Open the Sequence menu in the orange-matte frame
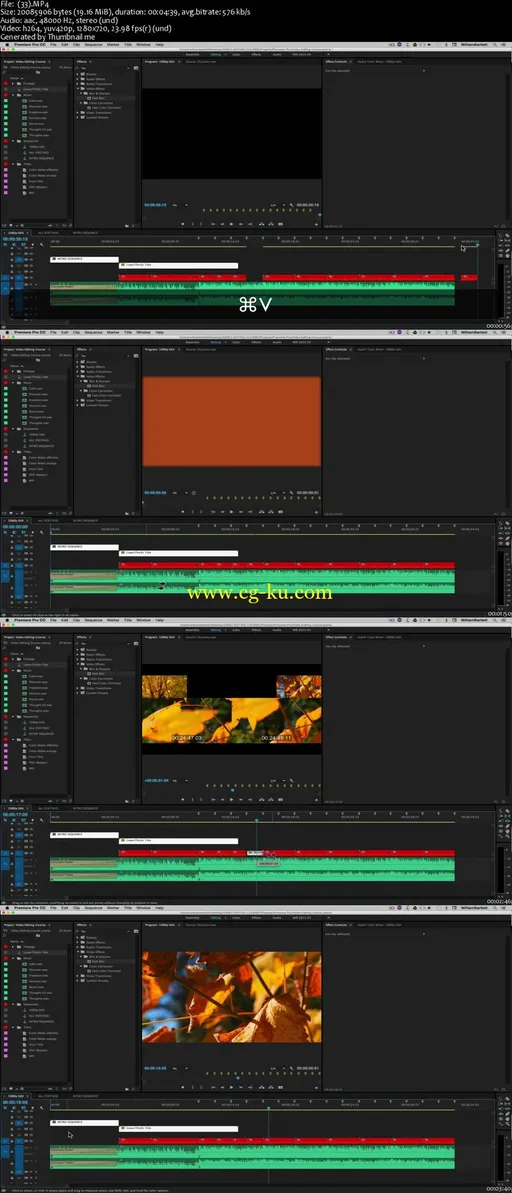The height and width of the screenshot is (1193, 512). (x=94, y=332)
